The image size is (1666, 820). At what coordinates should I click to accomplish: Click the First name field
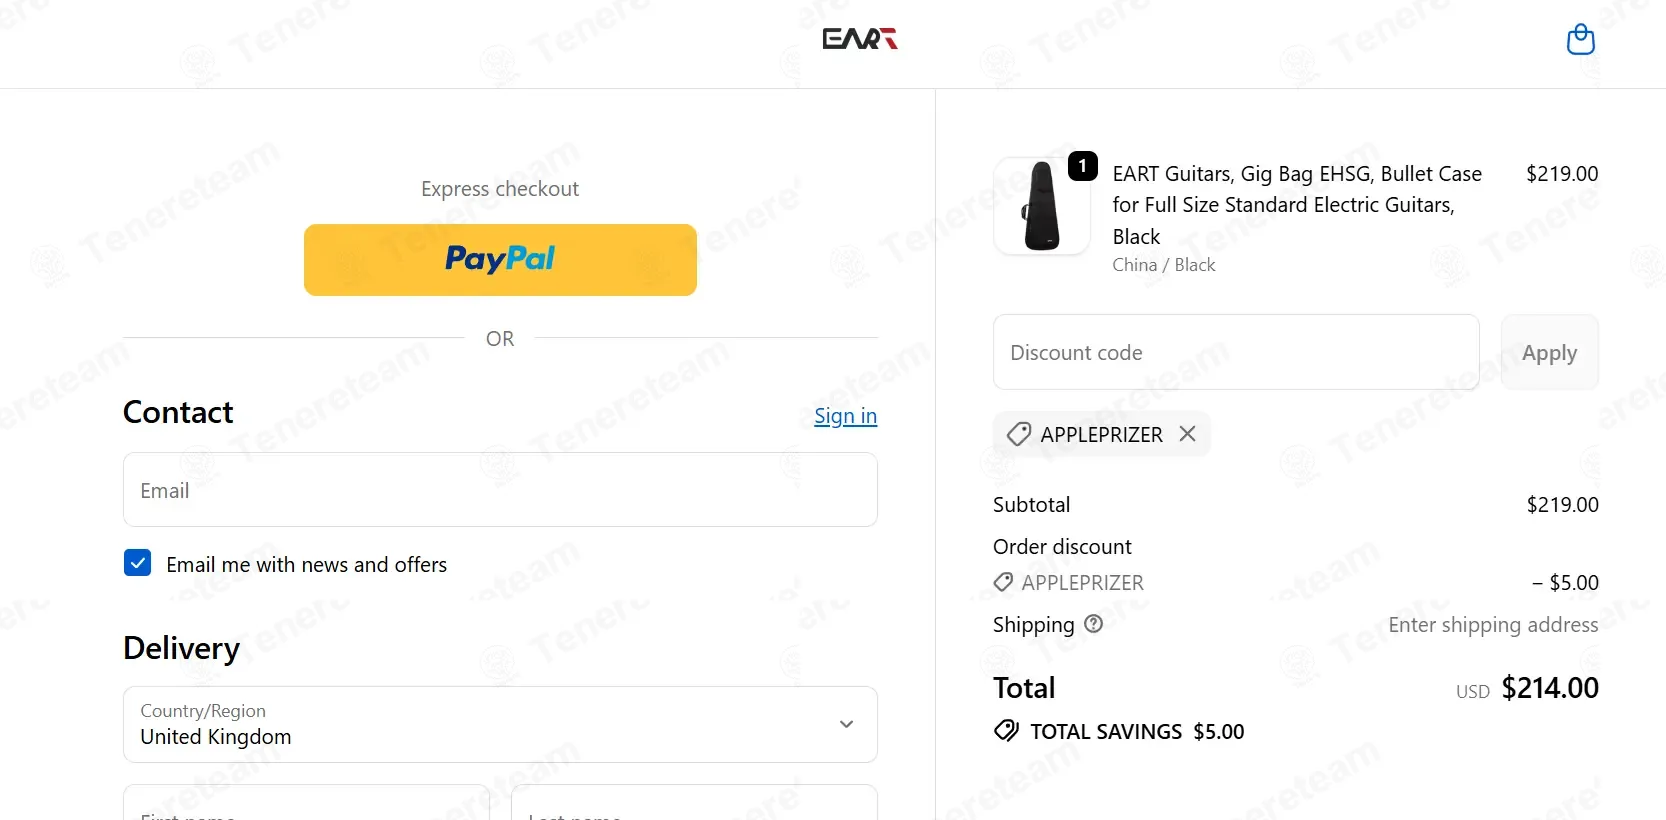305,807
